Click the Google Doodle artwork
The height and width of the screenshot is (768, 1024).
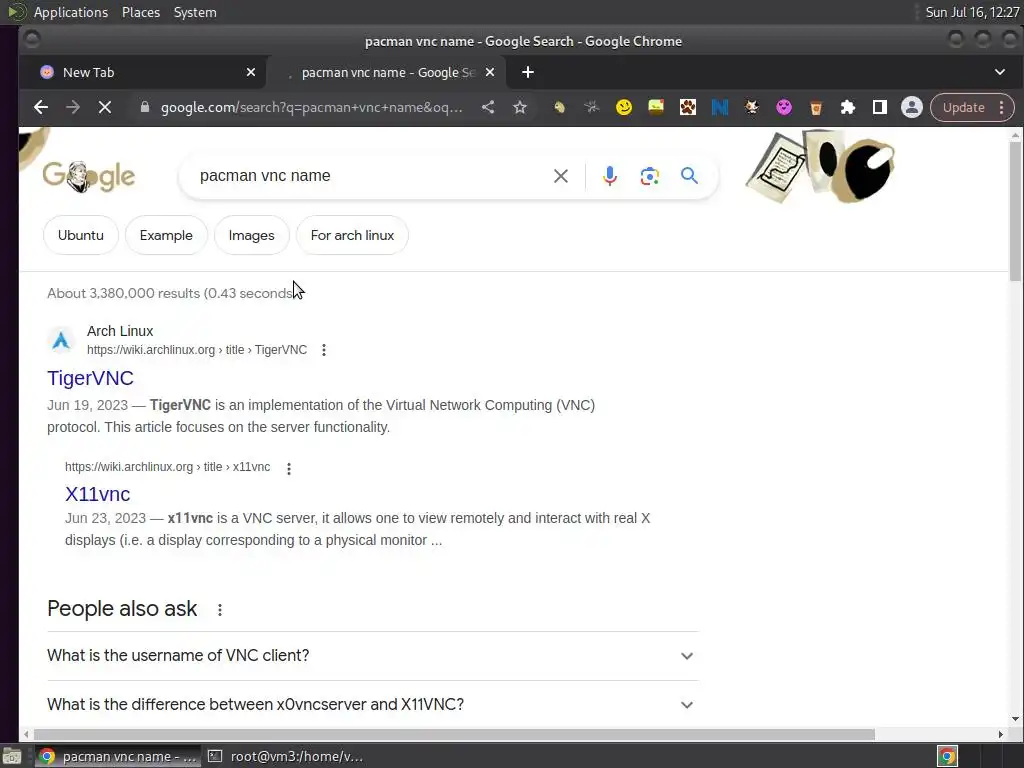click(820, 167)
